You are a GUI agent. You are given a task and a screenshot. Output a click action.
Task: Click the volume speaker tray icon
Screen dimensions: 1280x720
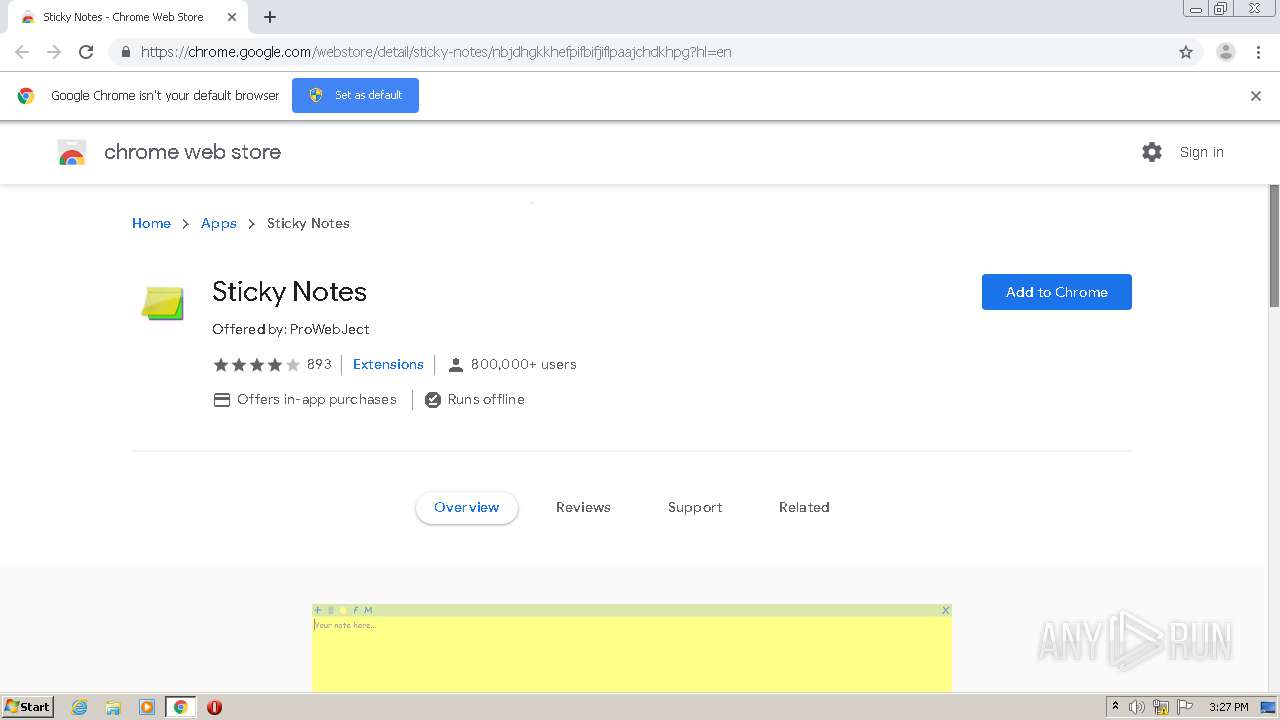click(x=1137, y=707)
